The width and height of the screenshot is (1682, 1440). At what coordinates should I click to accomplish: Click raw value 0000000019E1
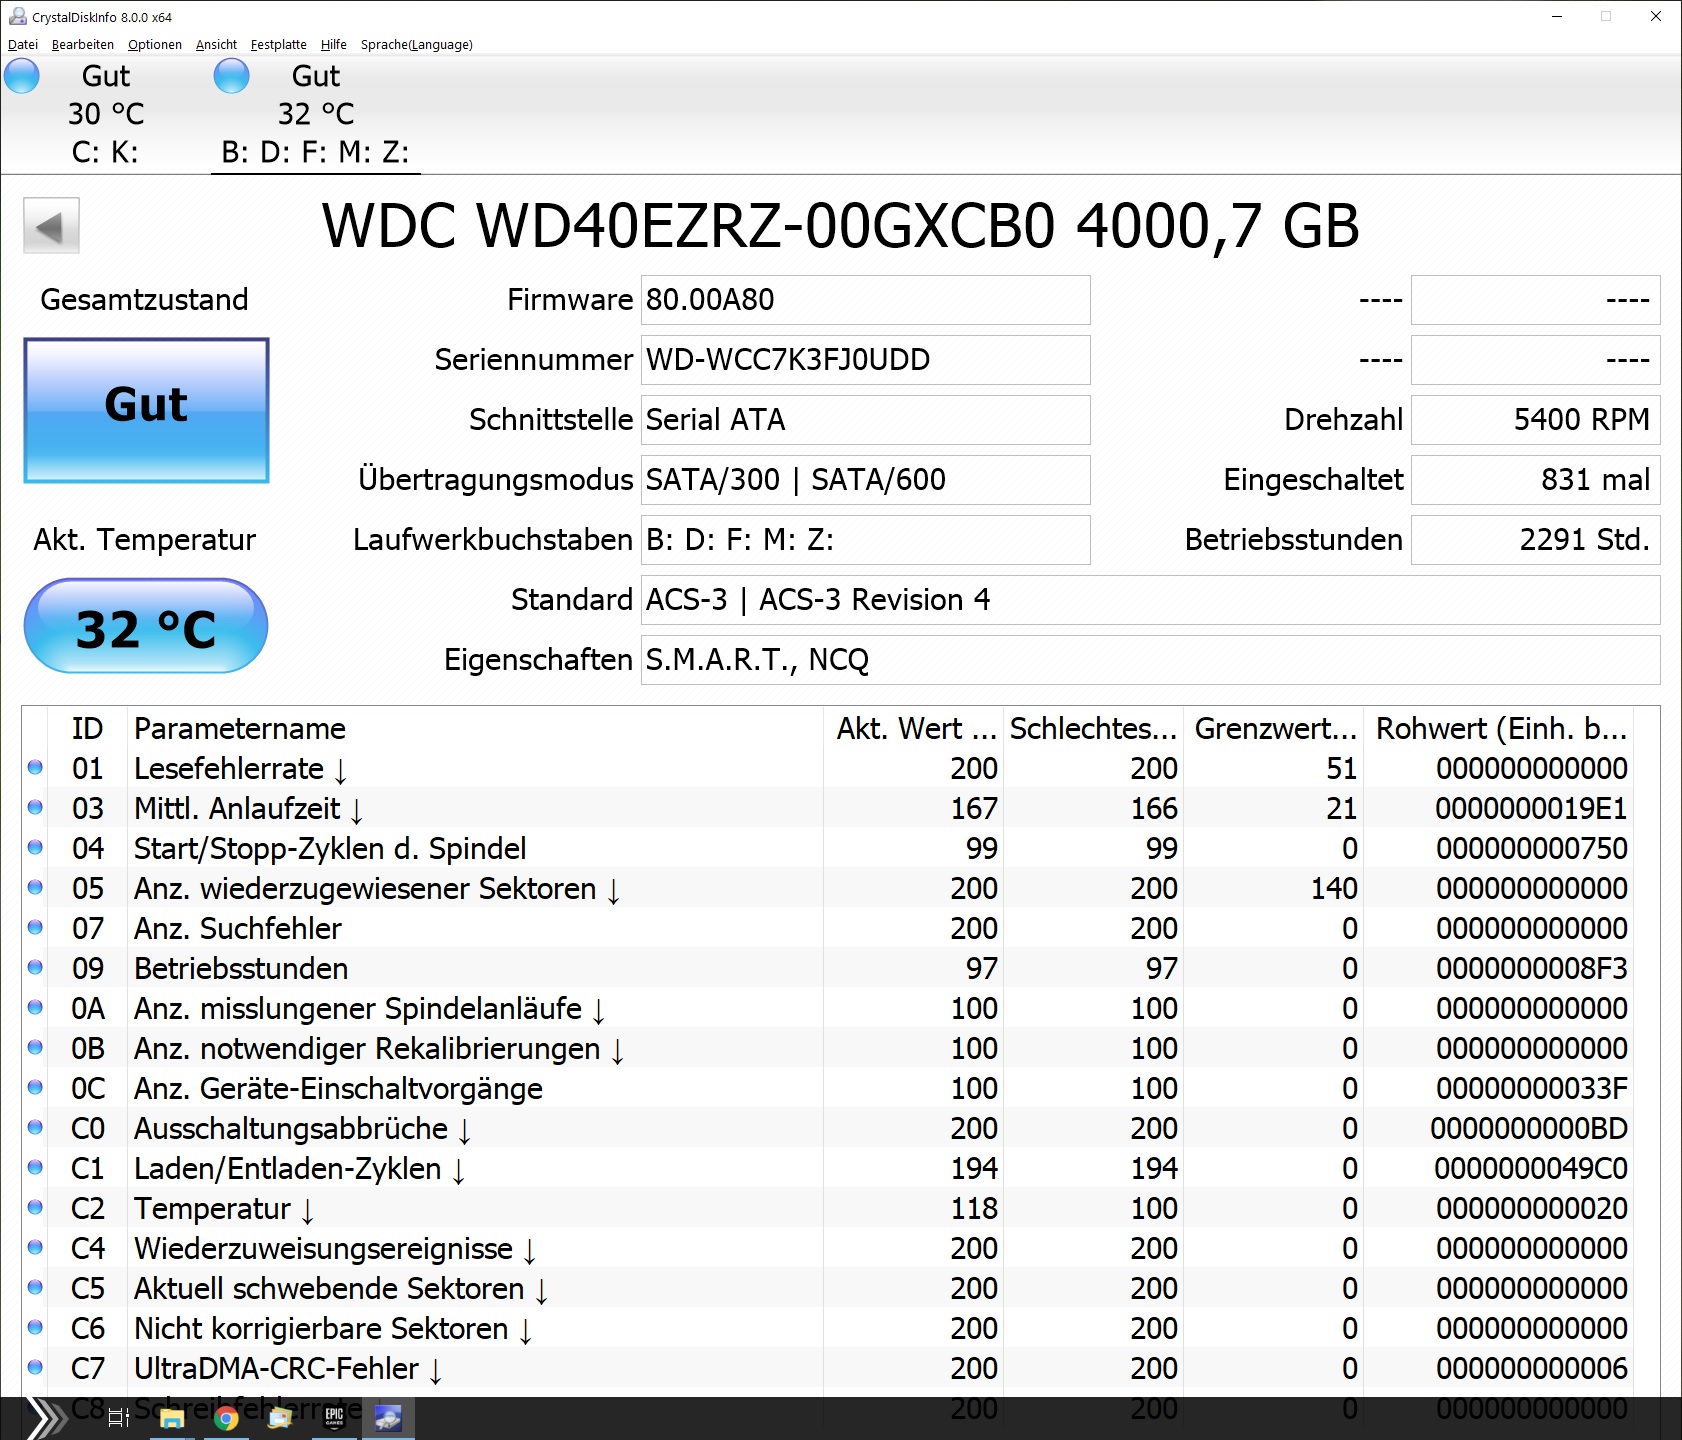pyautogui.click(x=1531, y=808)
